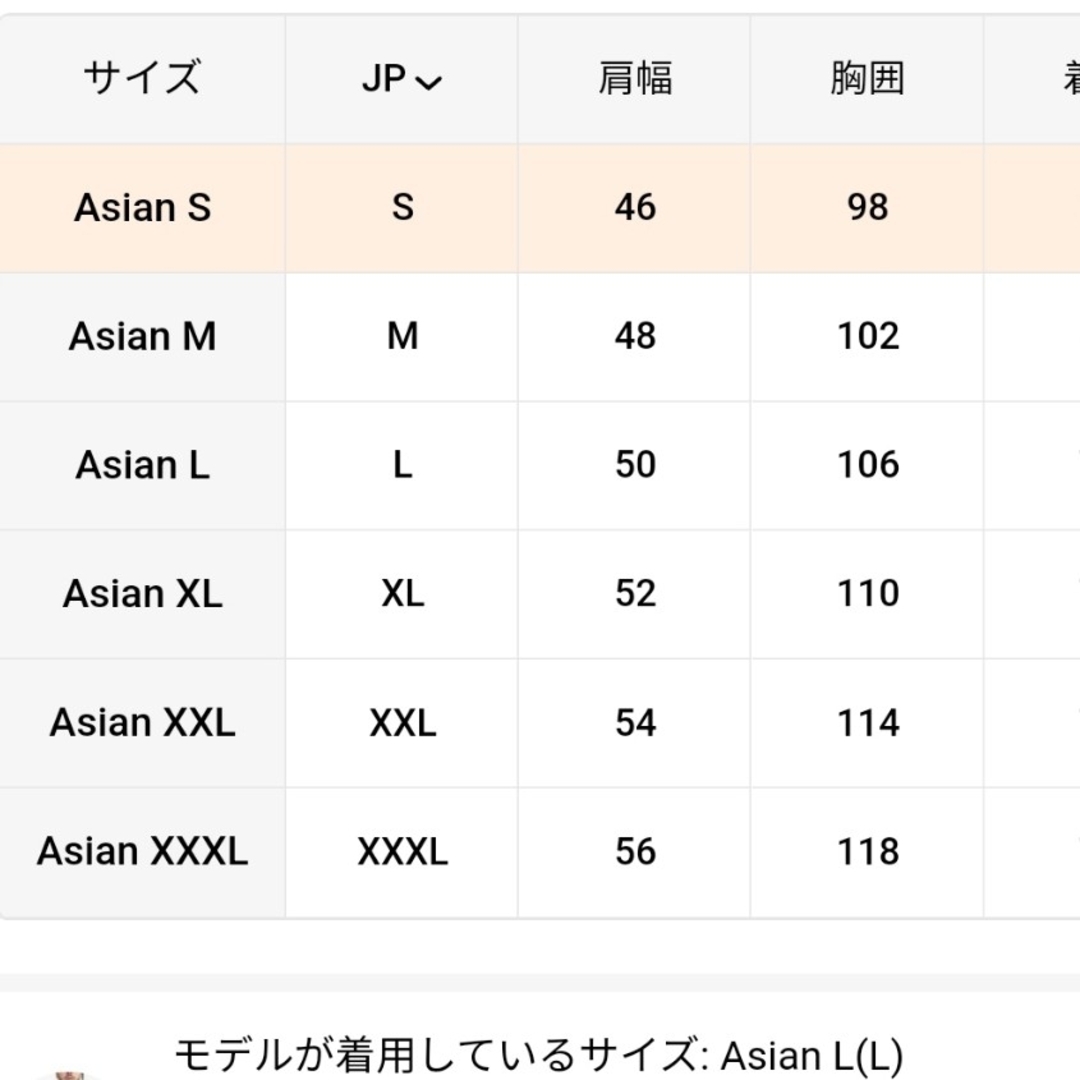The image size is (1080, 1080).
Task: Click the chest 106 cell
Action: click(867, 465)
